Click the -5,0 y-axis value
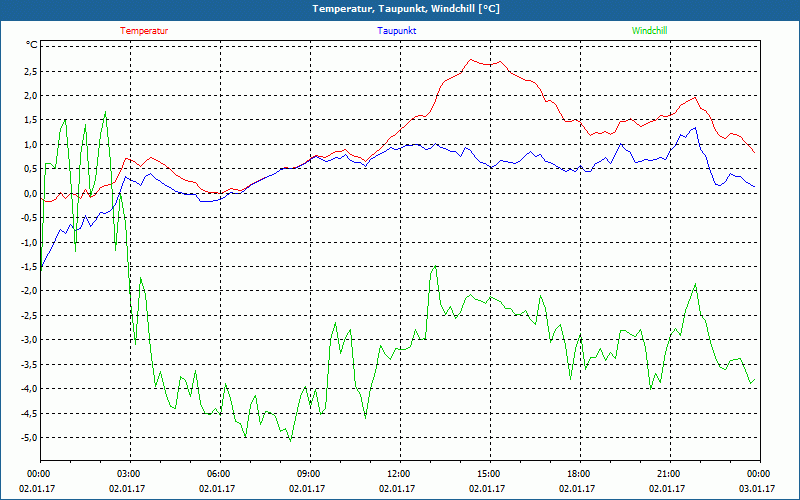 [29, 438]
